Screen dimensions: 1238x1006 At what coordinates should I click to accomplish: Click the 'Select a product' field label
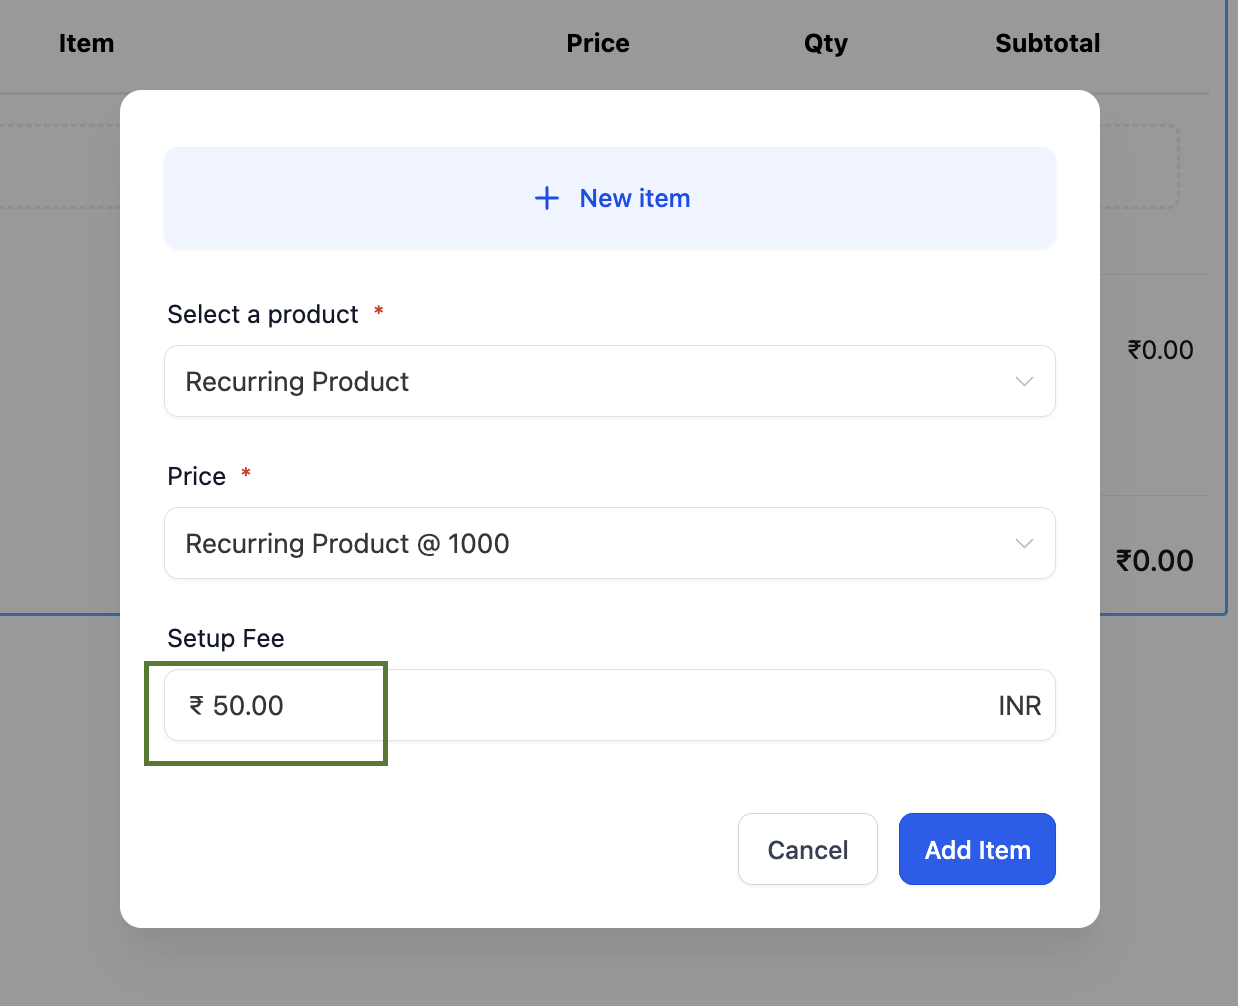[262, 314]
